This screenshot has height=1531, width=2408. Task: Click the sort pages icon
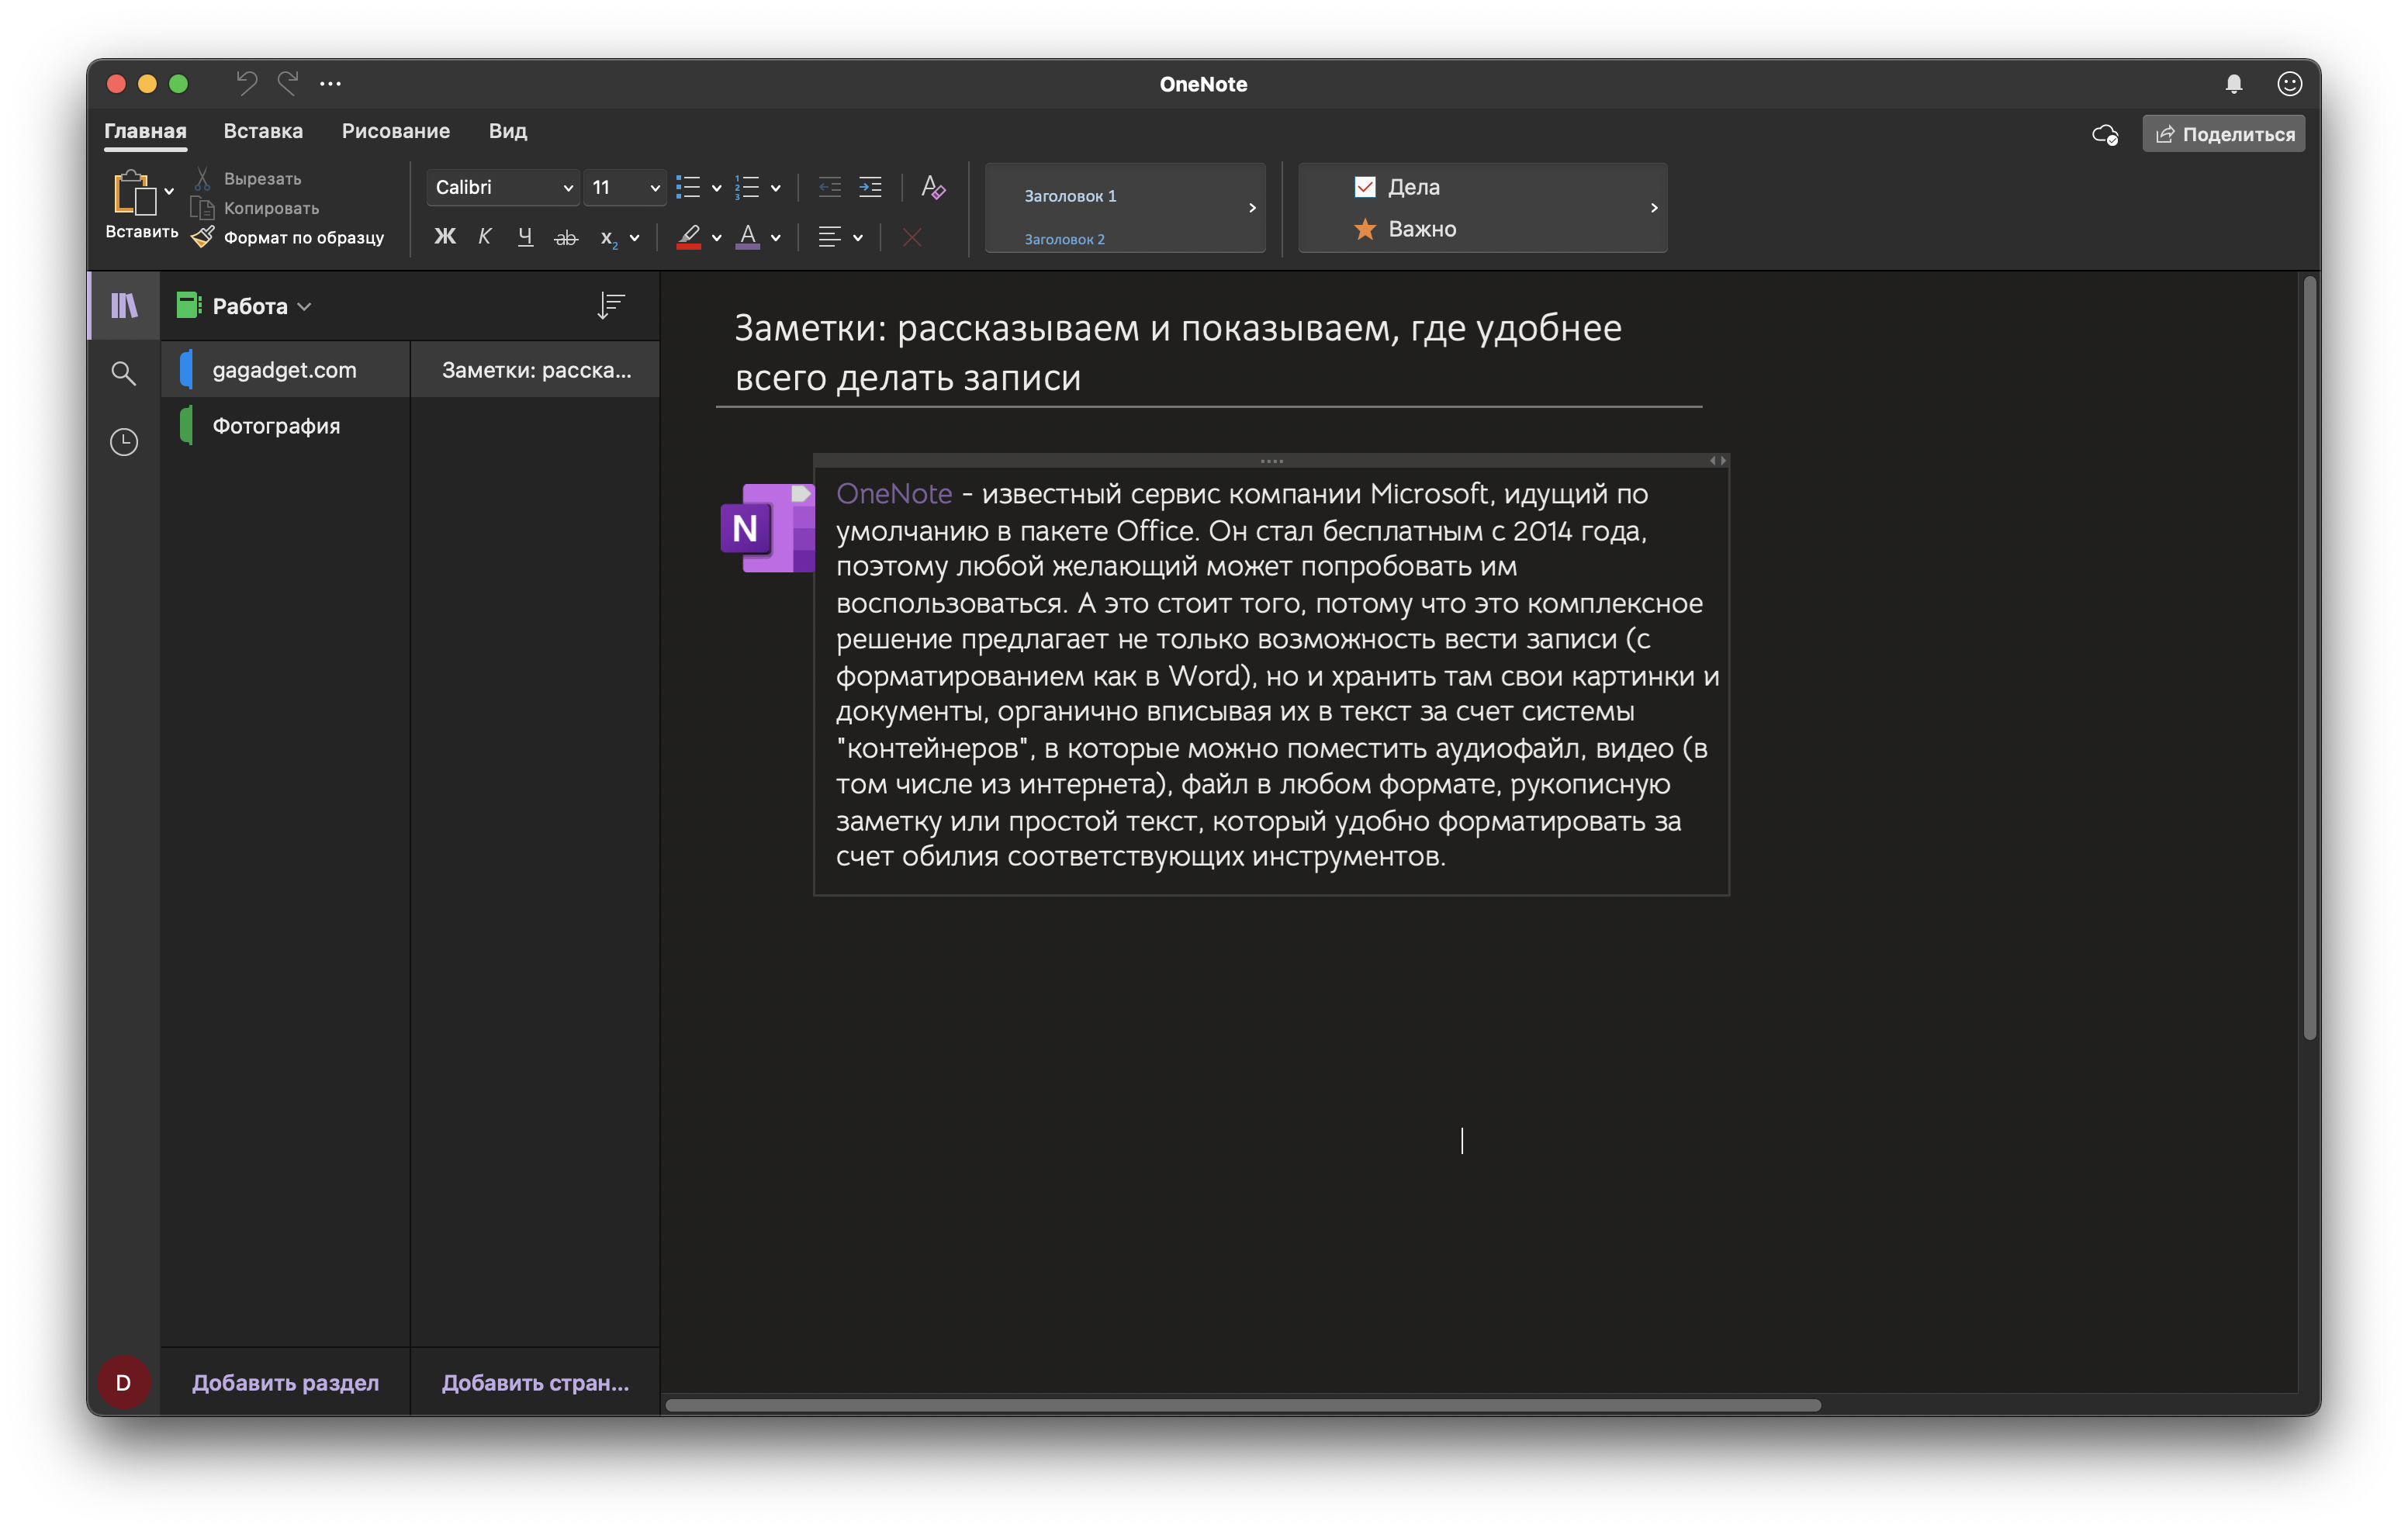610,305
